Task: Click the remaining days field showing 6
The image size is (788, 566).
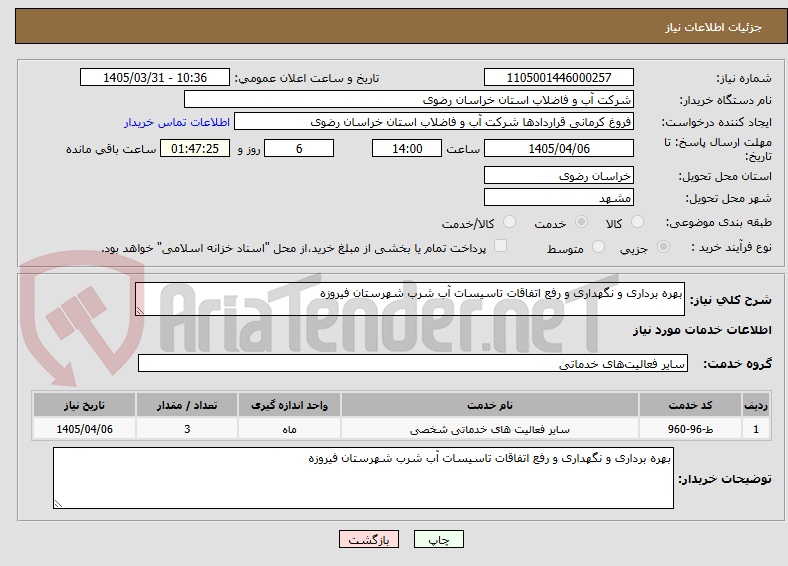Action: click(299, 148)
